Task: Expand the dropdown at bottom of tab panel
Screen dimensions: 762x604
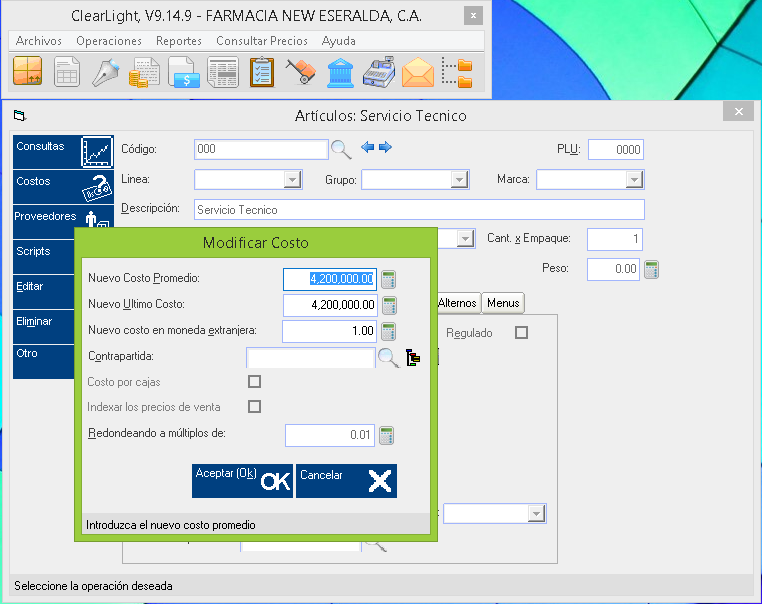Action: [x=536, y=514]
